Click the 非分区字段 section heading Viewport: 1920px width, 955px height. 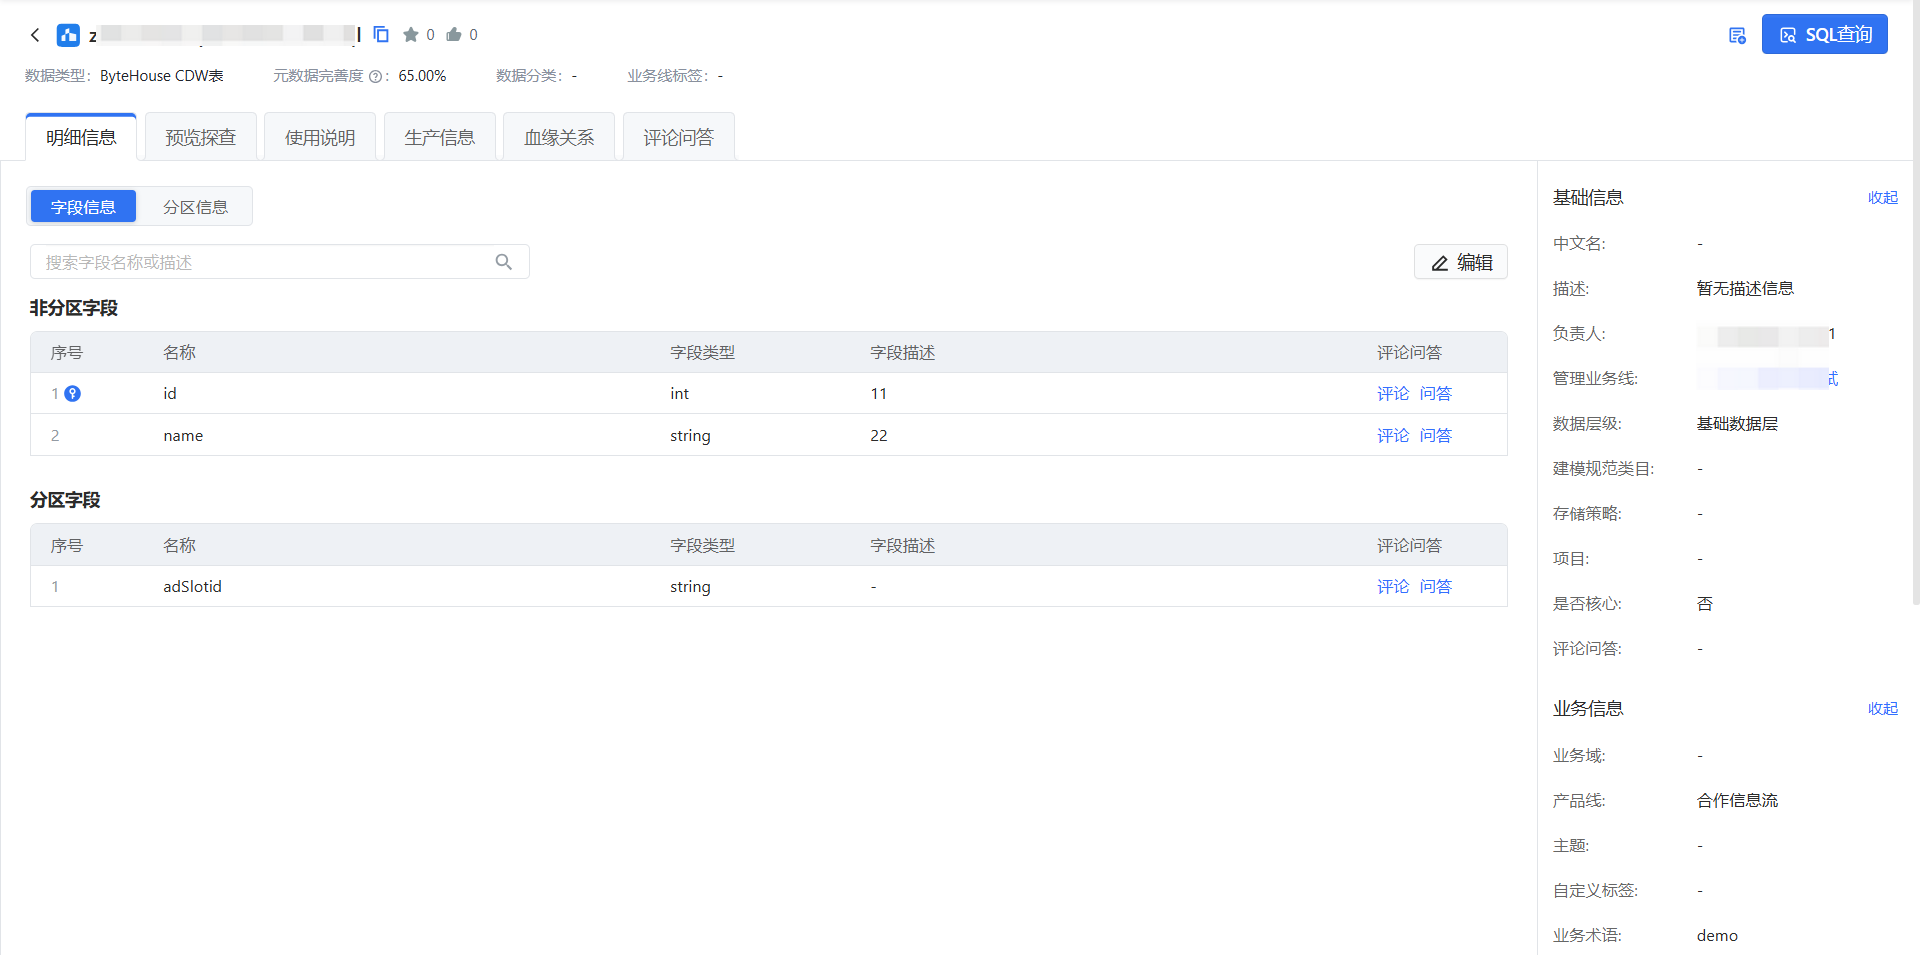[x=74, y=308]
